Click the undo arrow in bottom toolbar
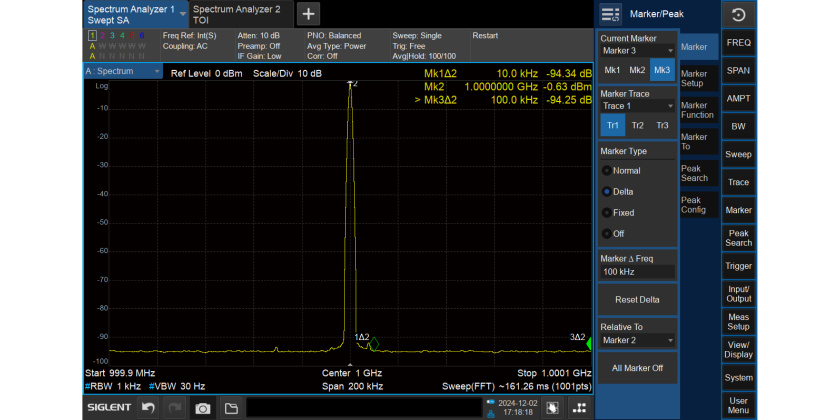The width and height of the screenshot is (840, 420). click(x=148, y=408)
